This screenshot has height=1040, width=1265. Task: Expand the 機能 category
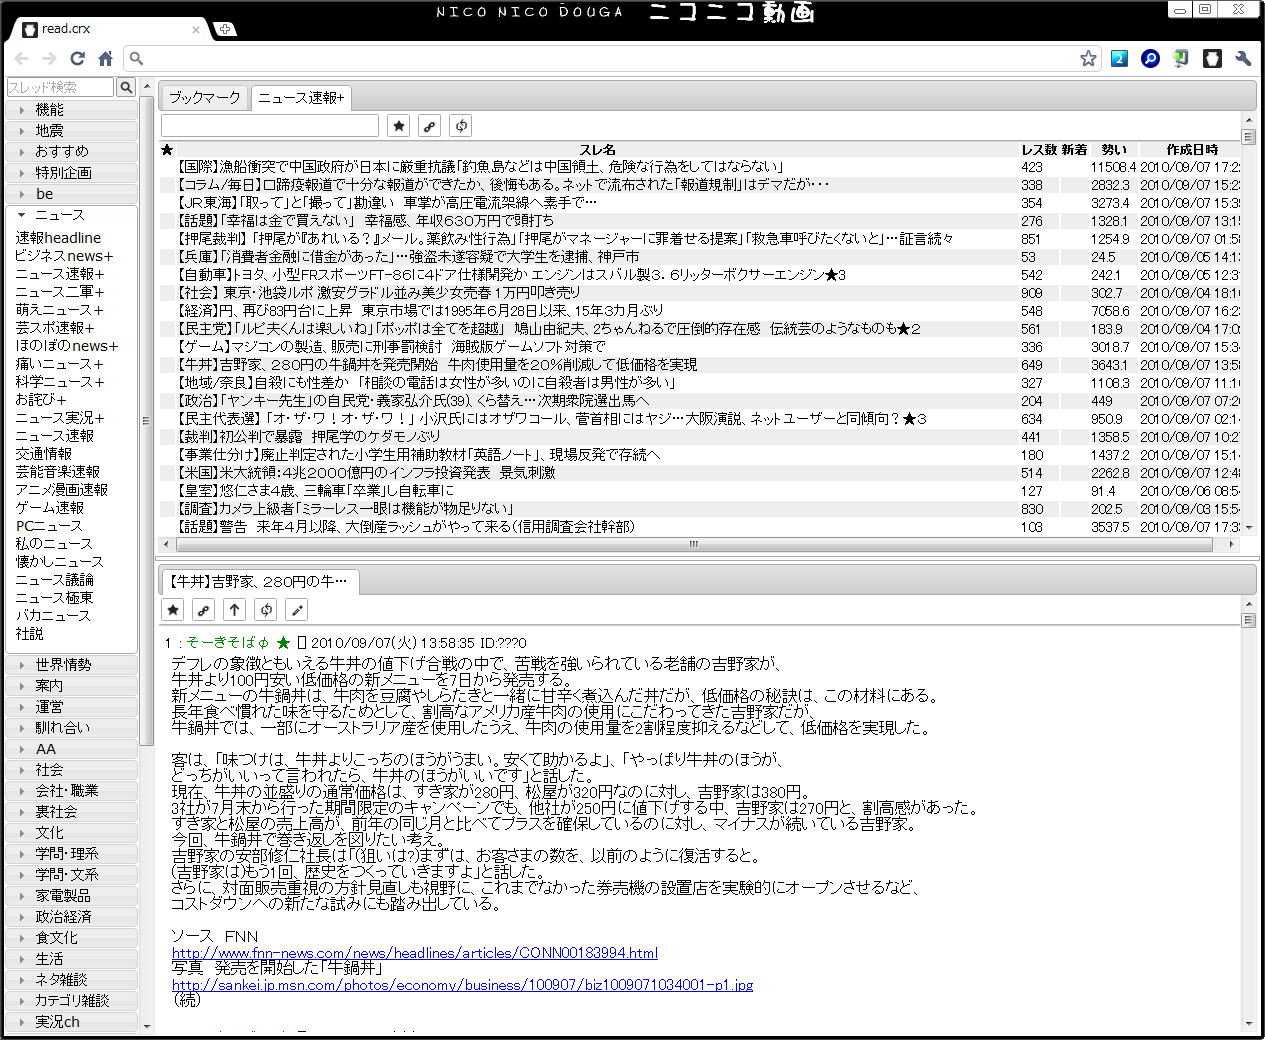pyautogui.click(x=71, y=109)
